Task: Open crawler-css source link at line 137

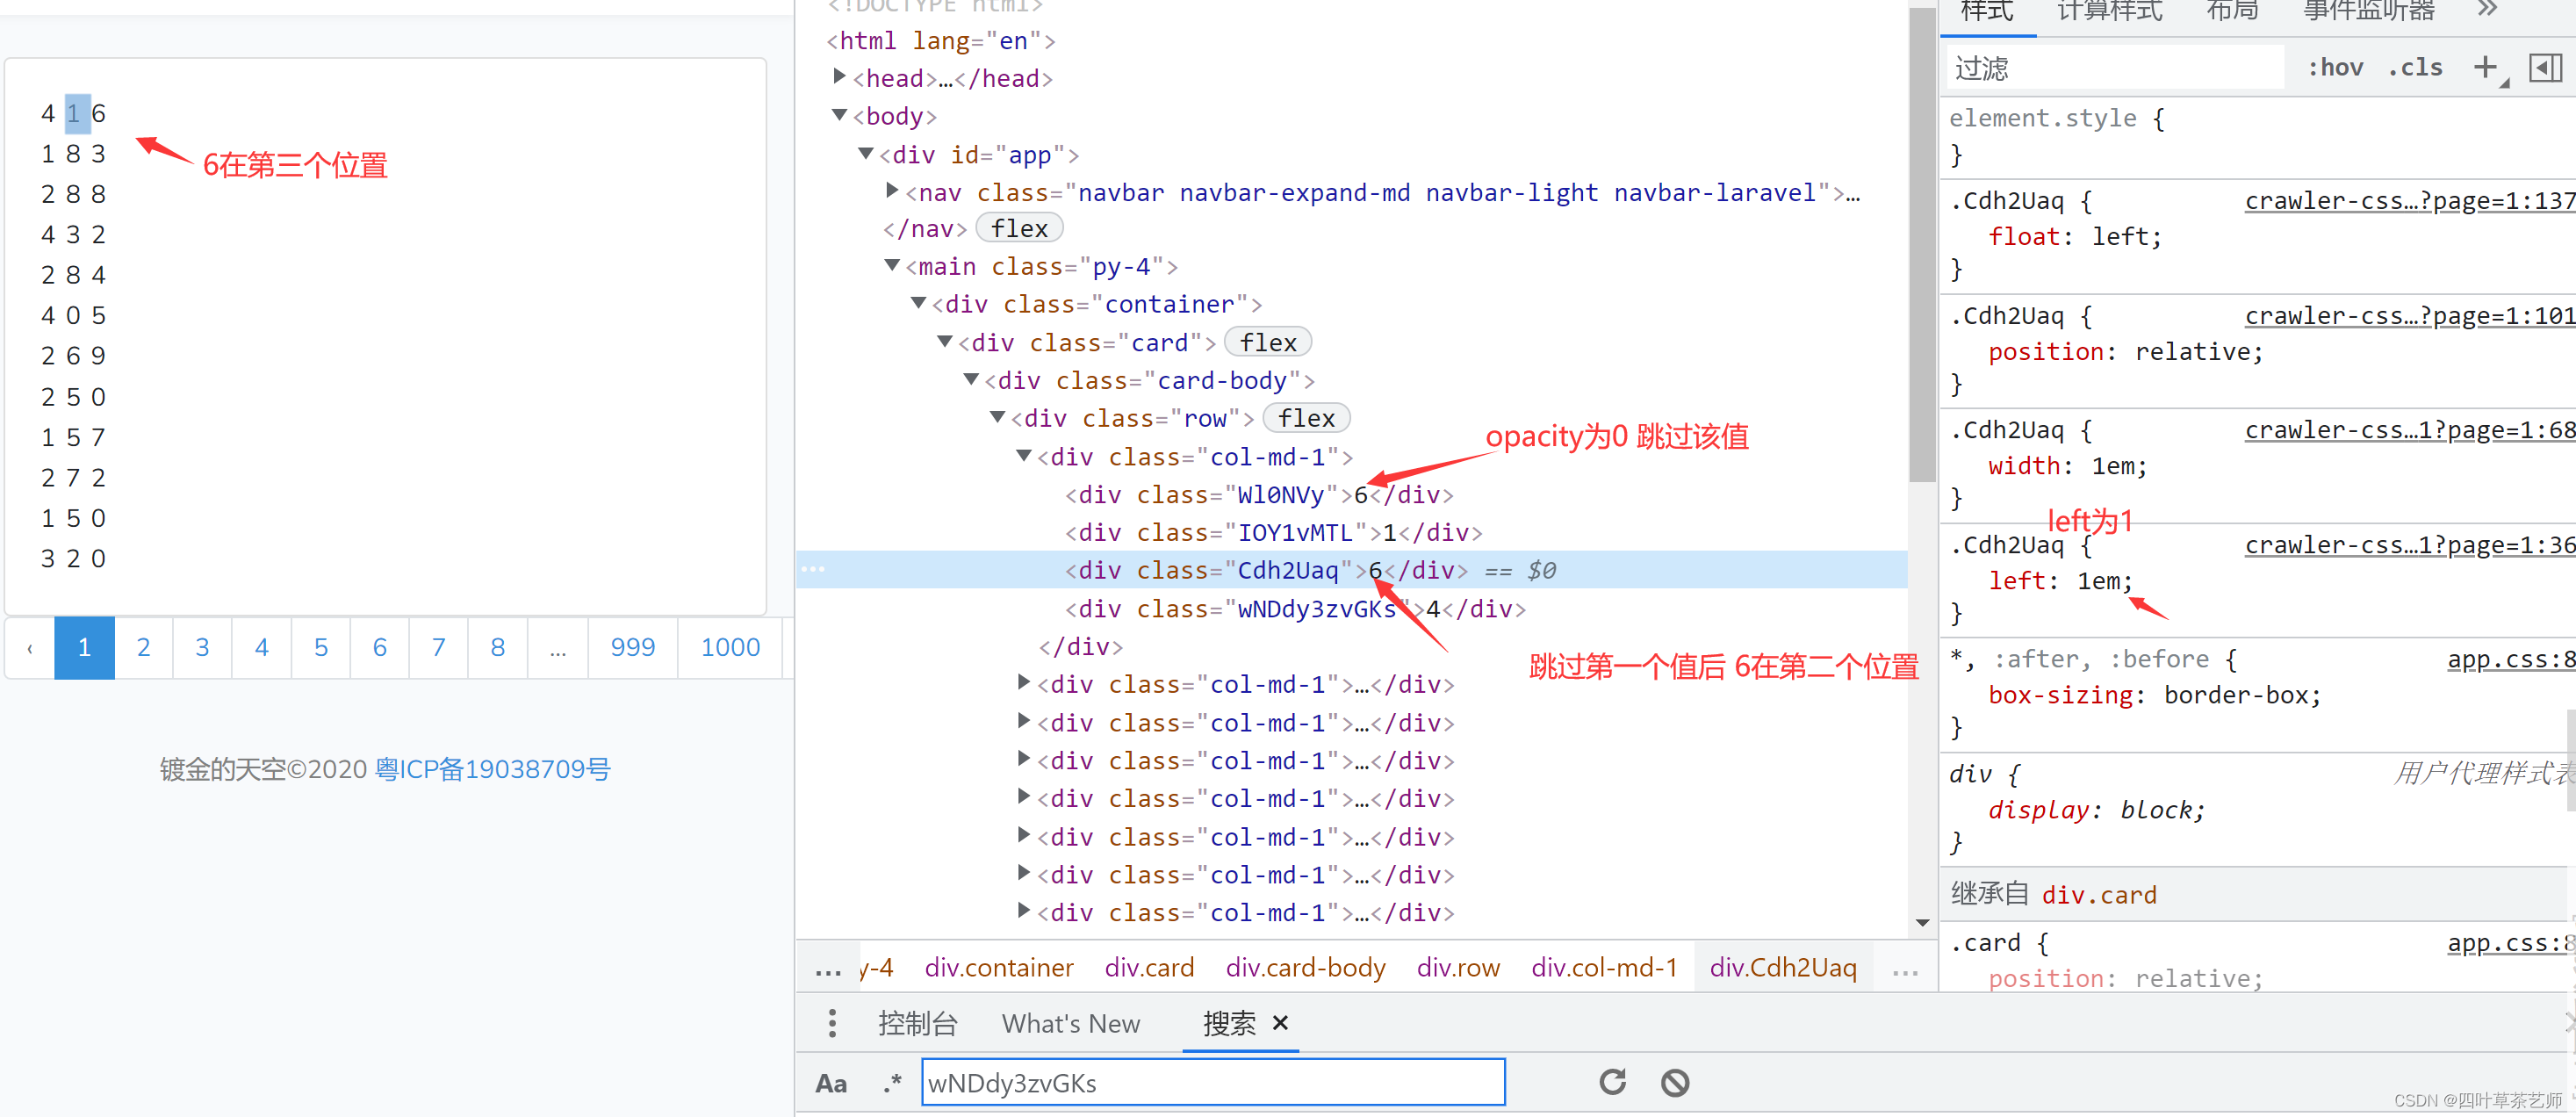Action: click(2410, 200)
